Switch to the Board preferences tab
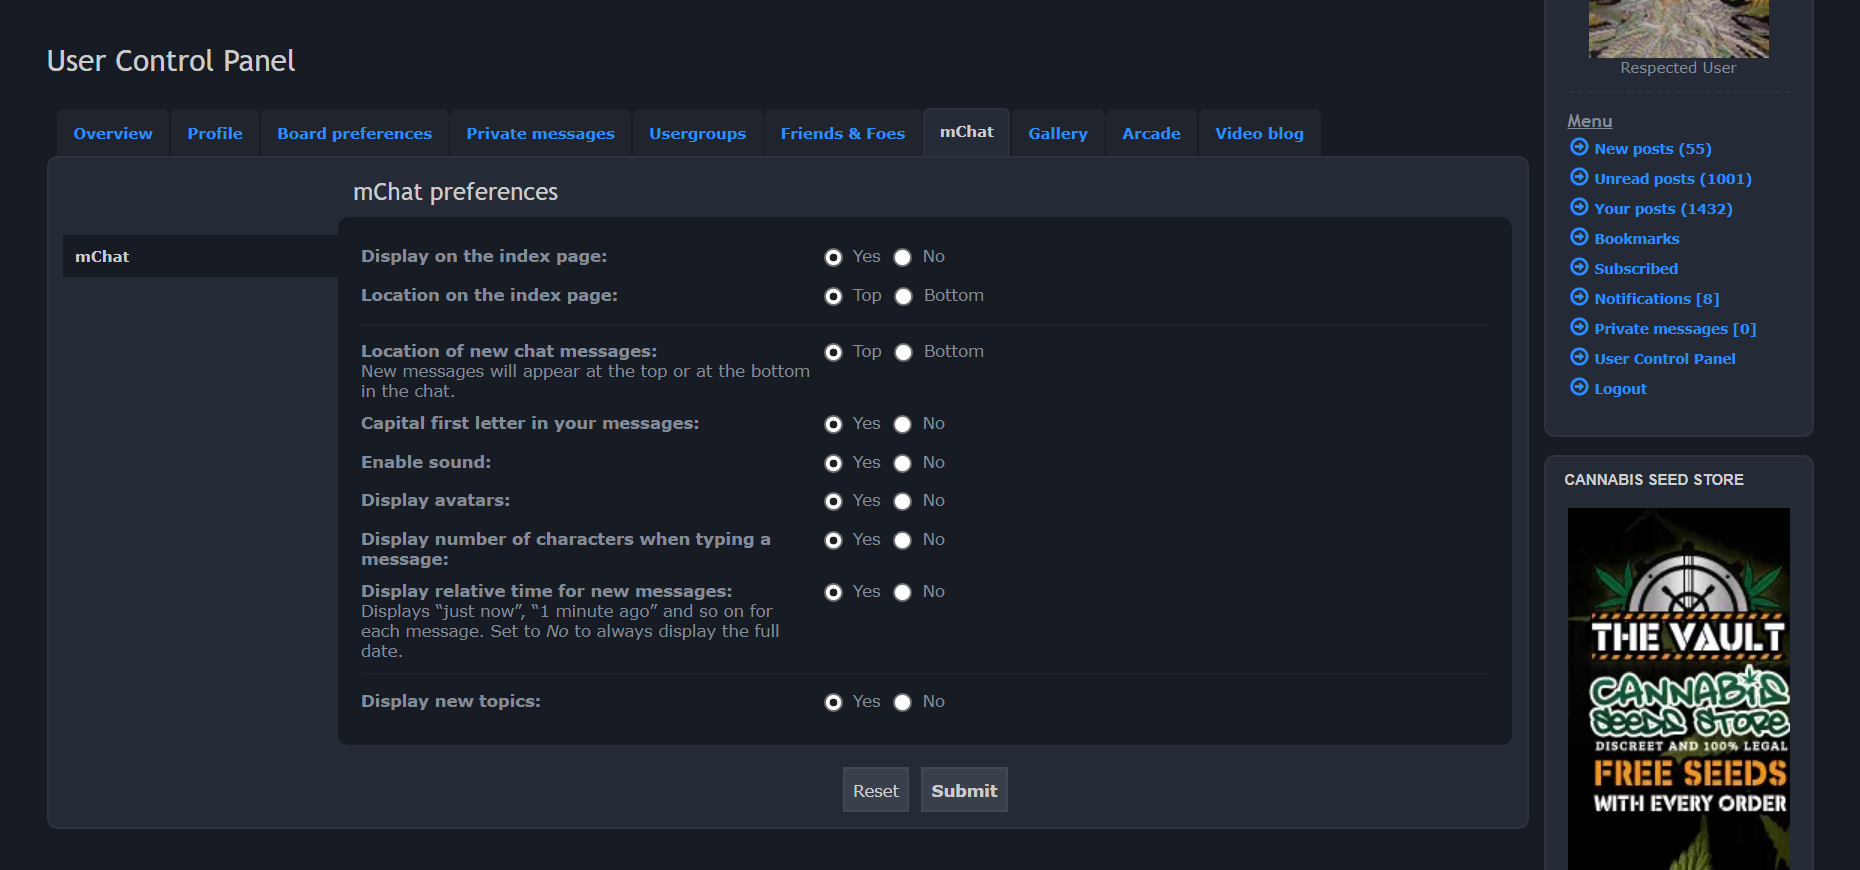Screen dimensions: 1860x870 [354, 134]
